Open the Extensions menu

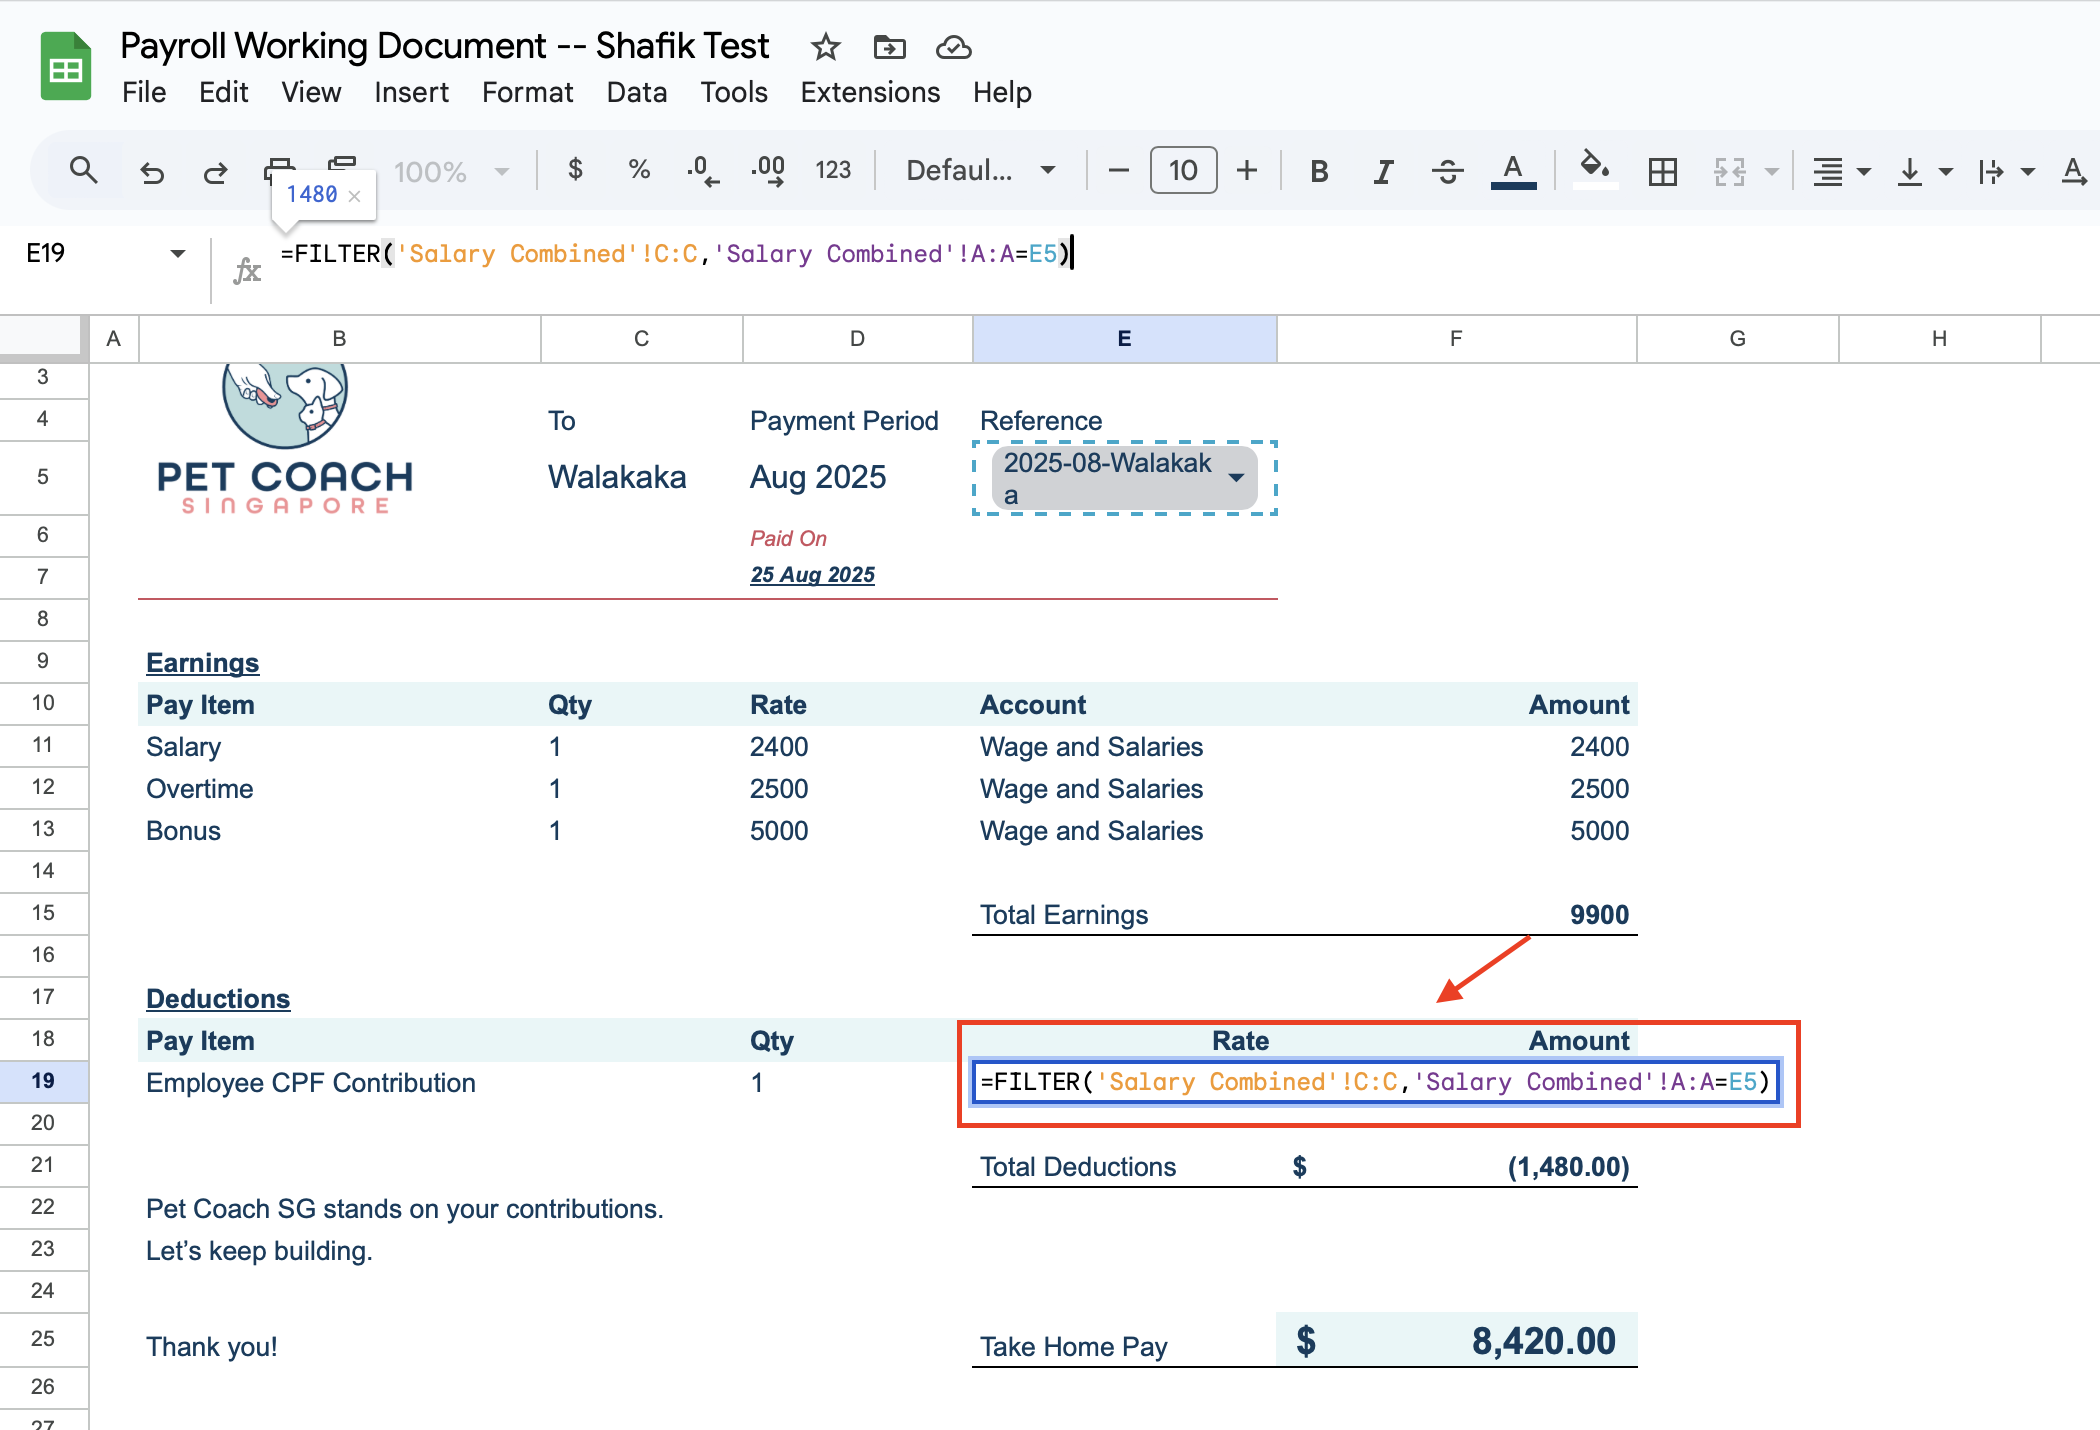(x=870, y=92)
